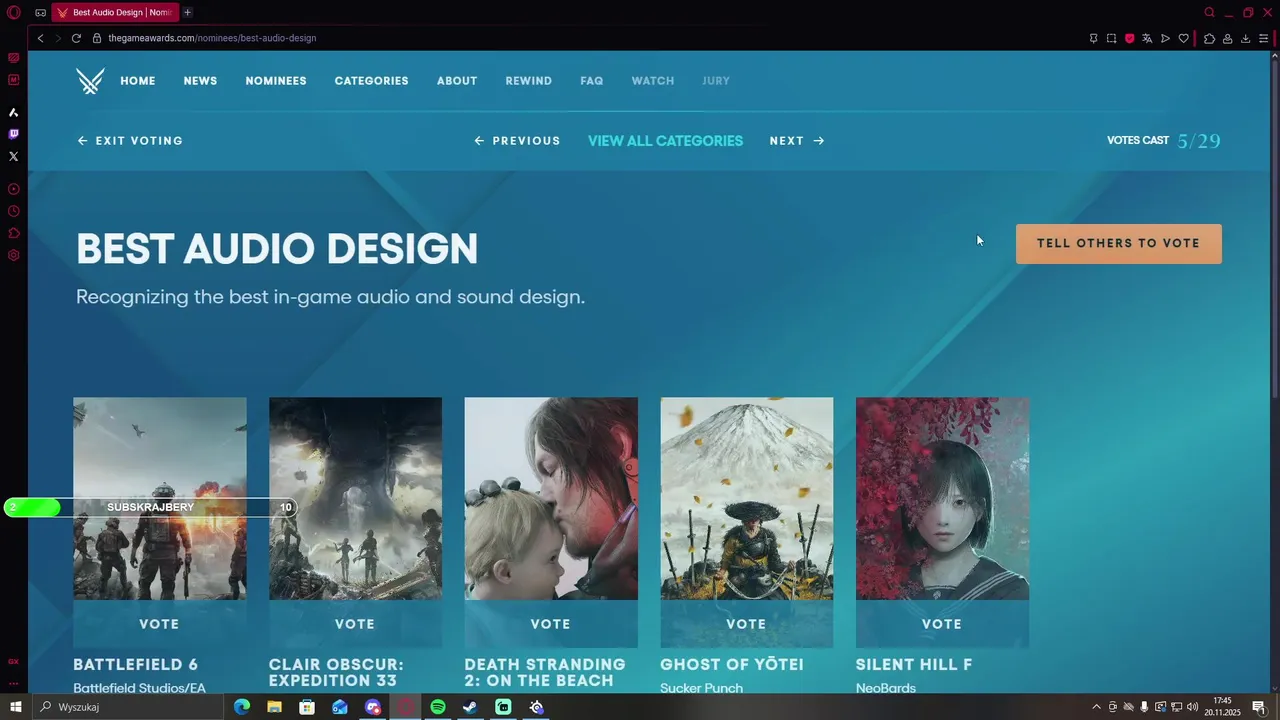This screenshot has height=720, width=1280.
Task: Show hidden system tray icons chevron
Action: point(1096,707)
